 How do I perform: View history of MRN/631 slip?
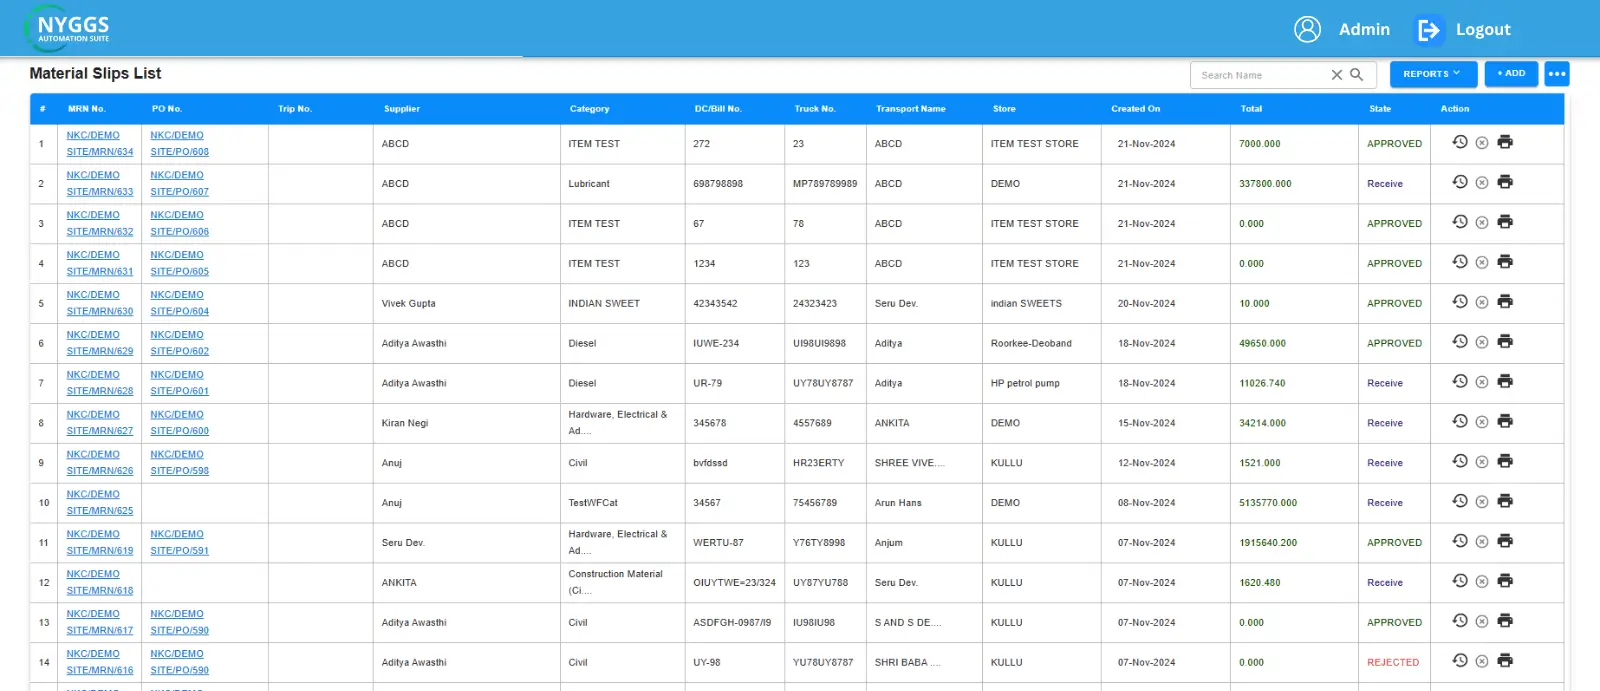click(x=1460, y=262)
